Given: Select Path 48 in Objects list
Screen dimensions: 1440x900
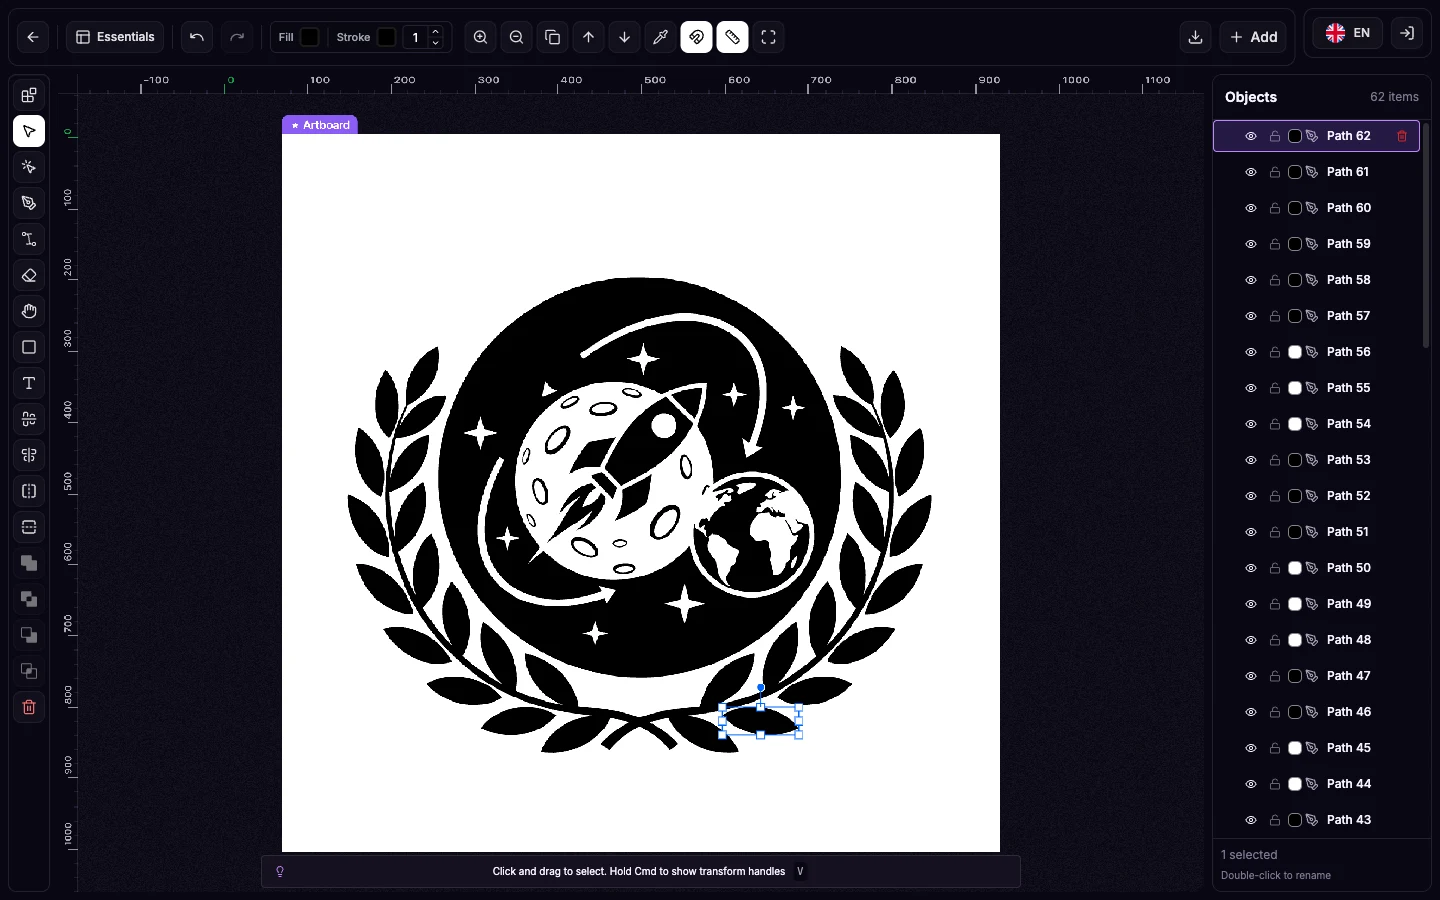Looking at the screenshot, I should 1316,640.
